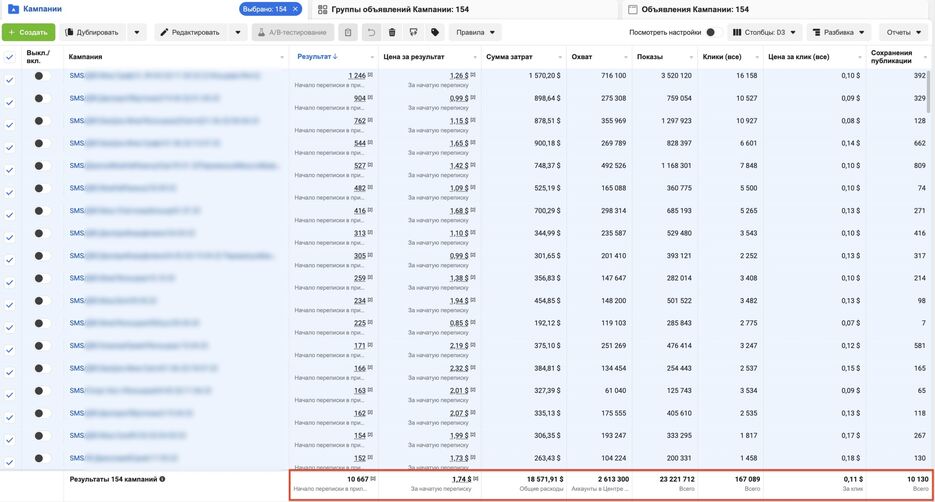The height and width of the screenshot is (502, 935).
Task: Open the Отчеты reports dropdown
Action: [x=903, y=32]
